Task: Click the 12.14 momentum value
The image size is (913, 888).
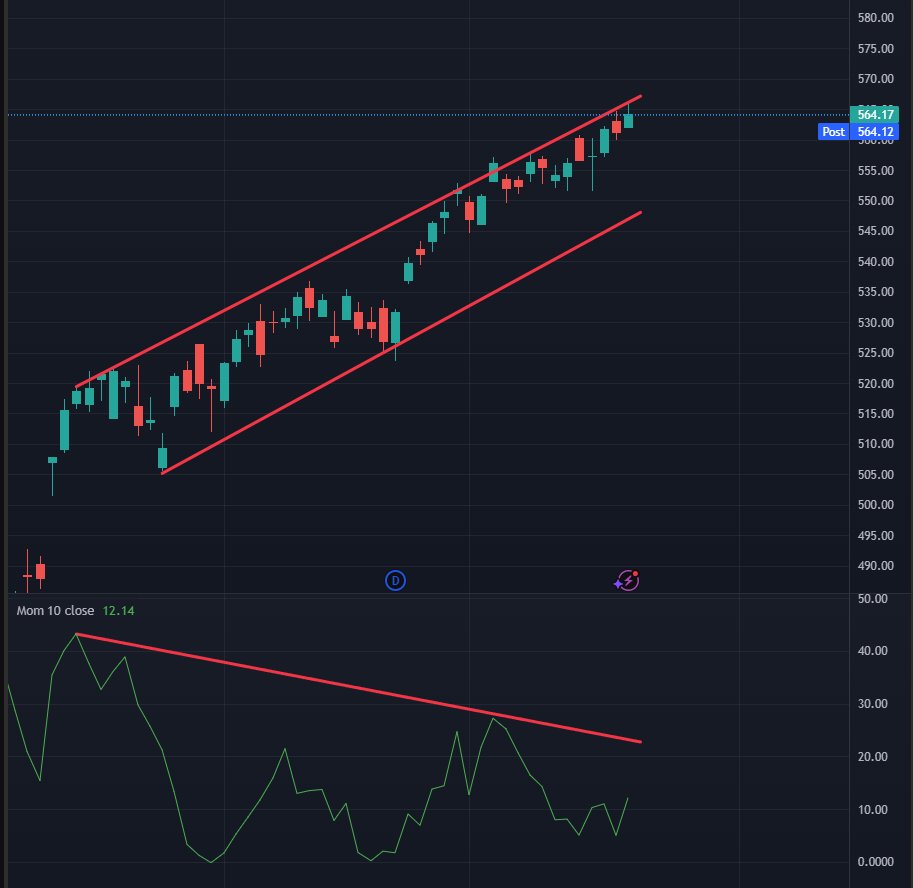Action: (118, 611)
